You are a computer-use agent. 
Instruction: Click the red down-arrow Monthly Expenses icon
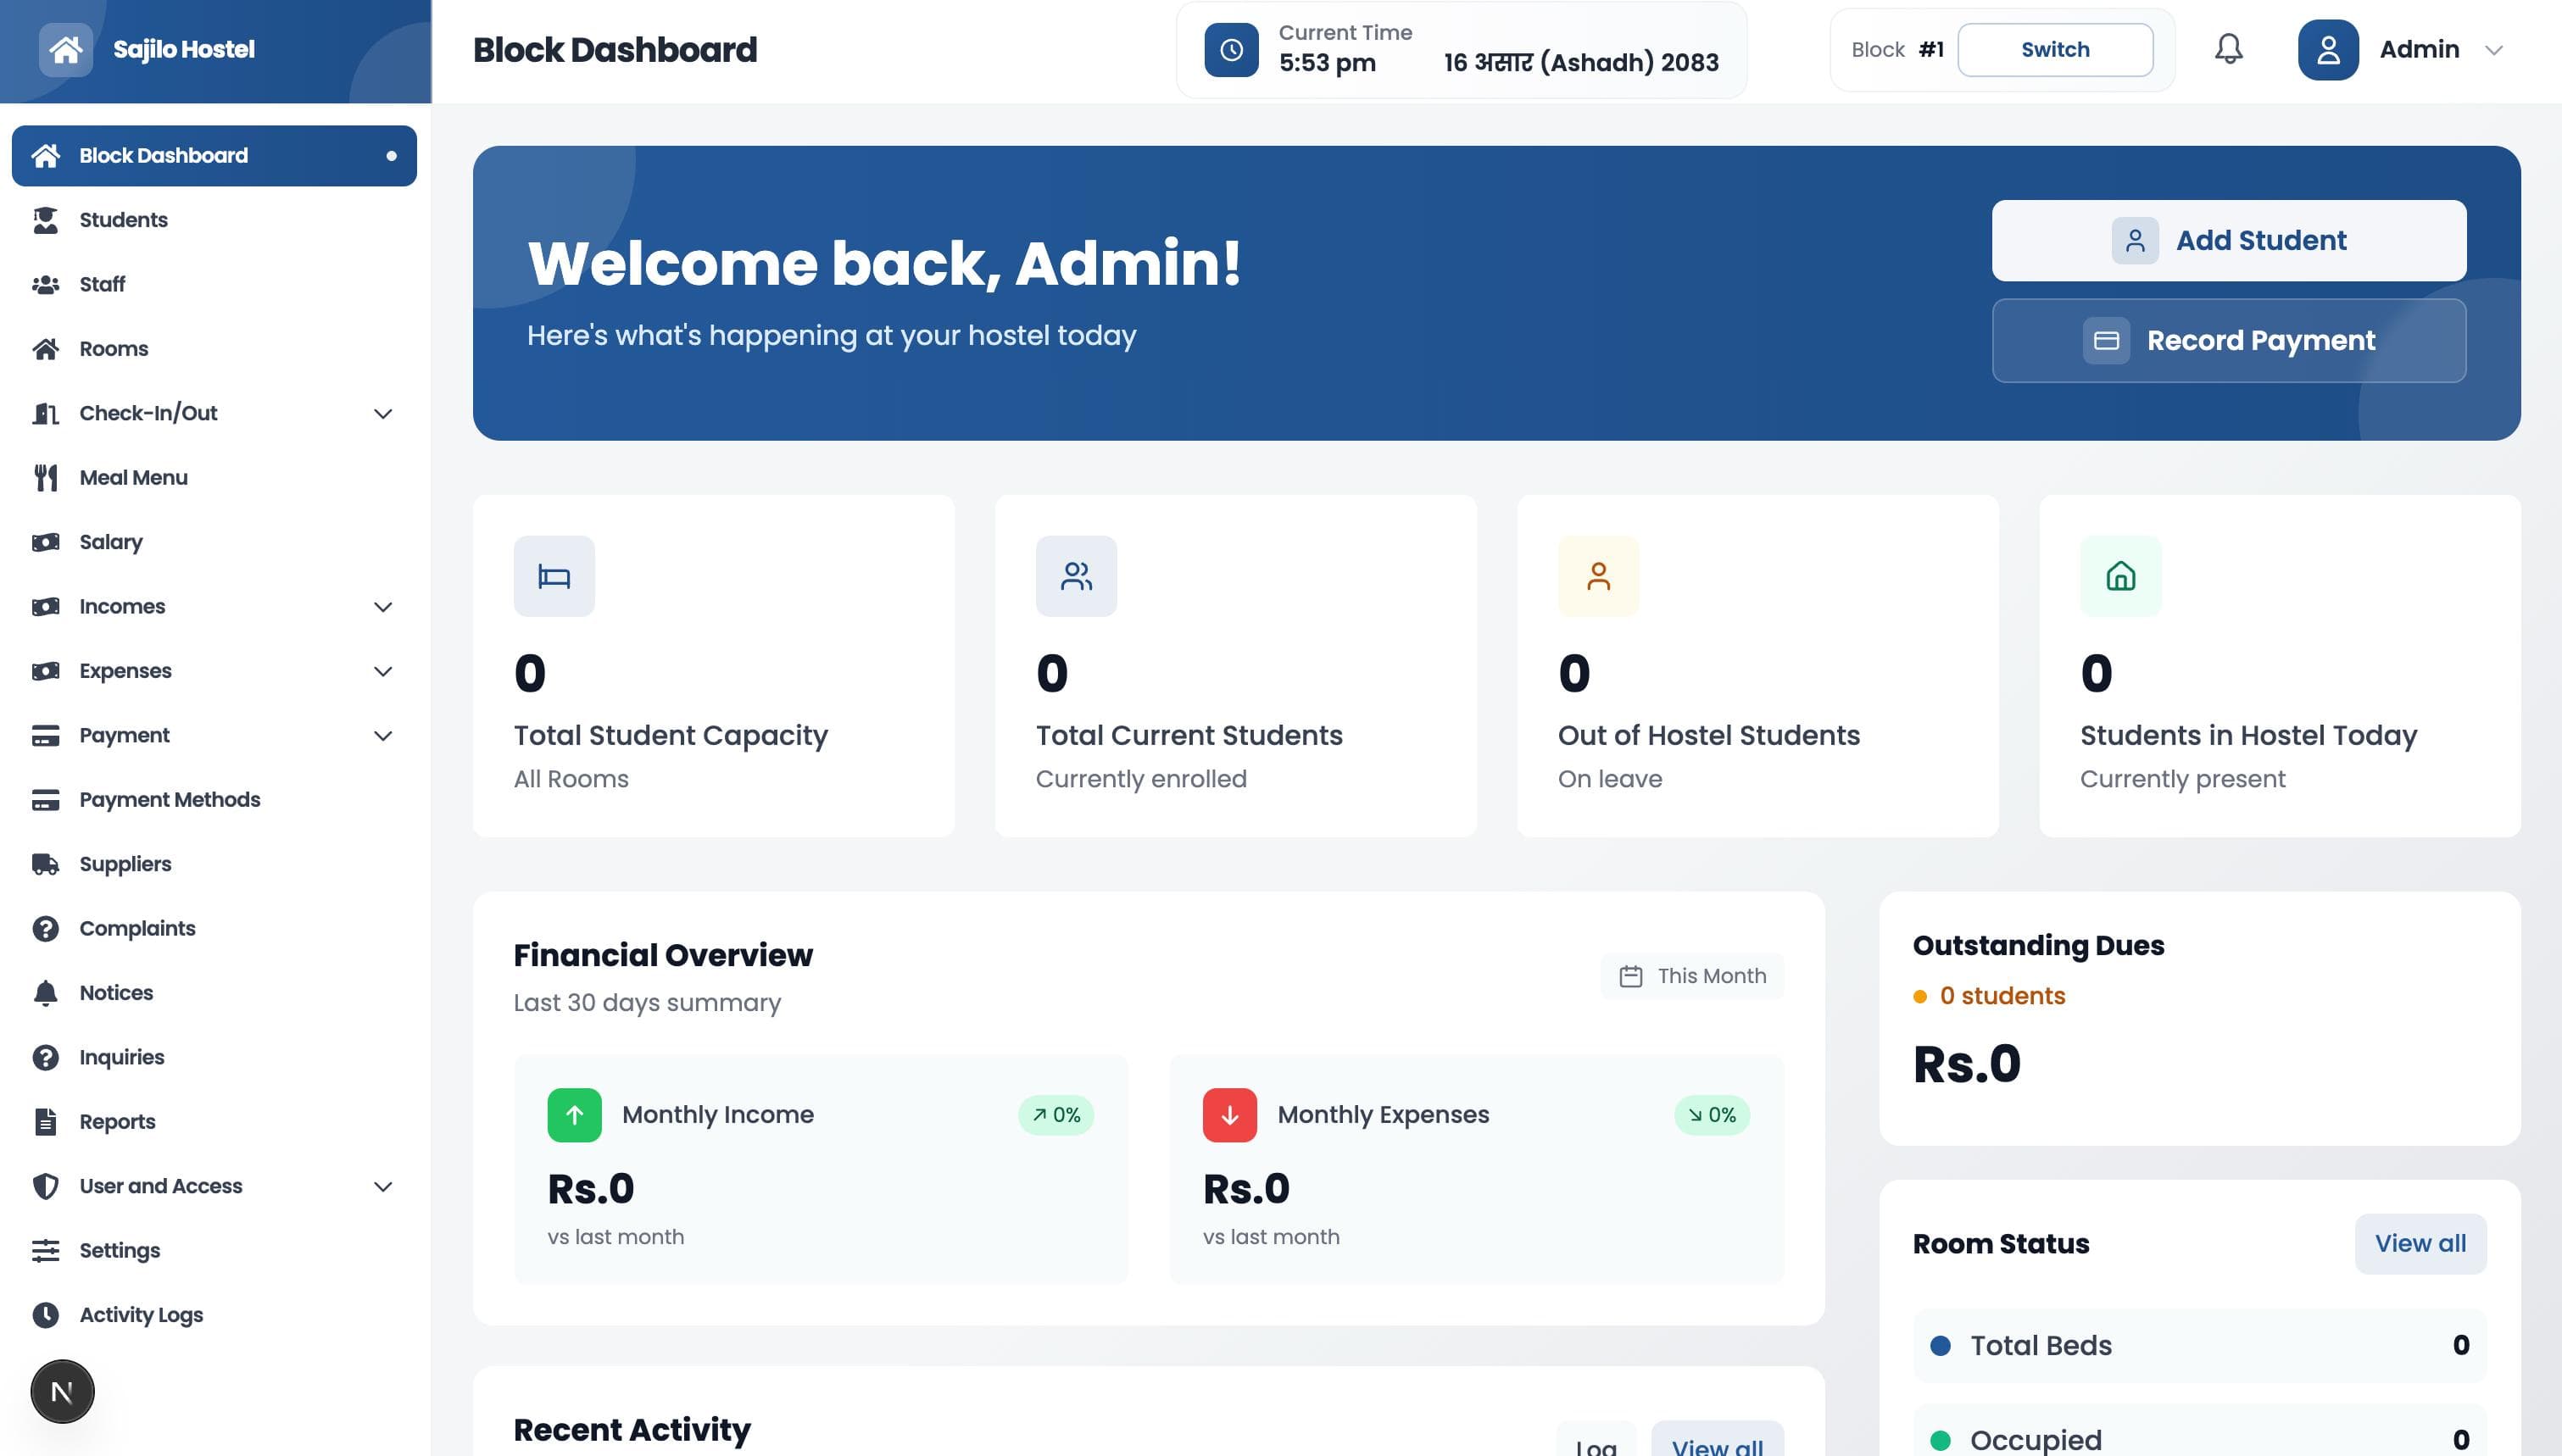tap(1229, 1115)
